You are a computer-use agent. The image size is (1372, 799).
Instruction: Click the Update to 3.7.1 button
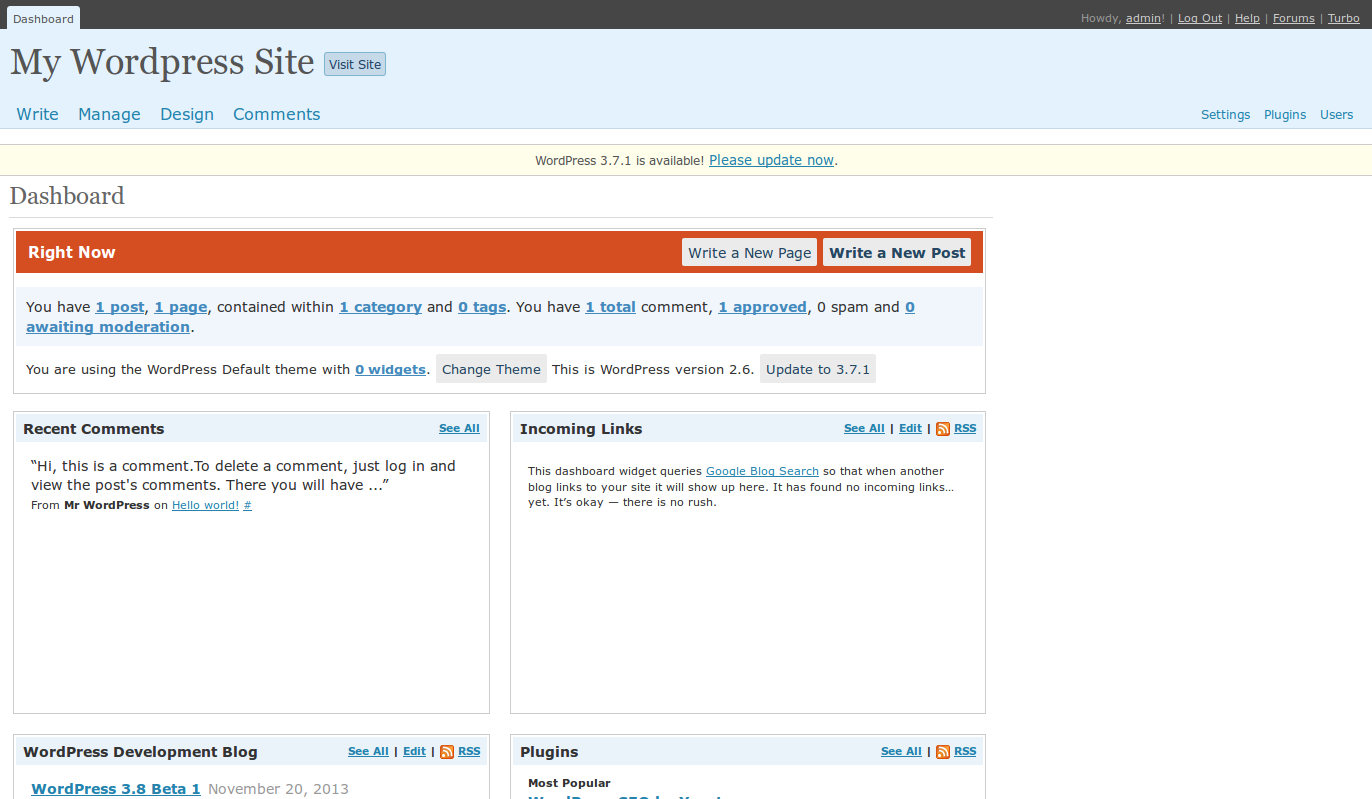tap(818, 369)
